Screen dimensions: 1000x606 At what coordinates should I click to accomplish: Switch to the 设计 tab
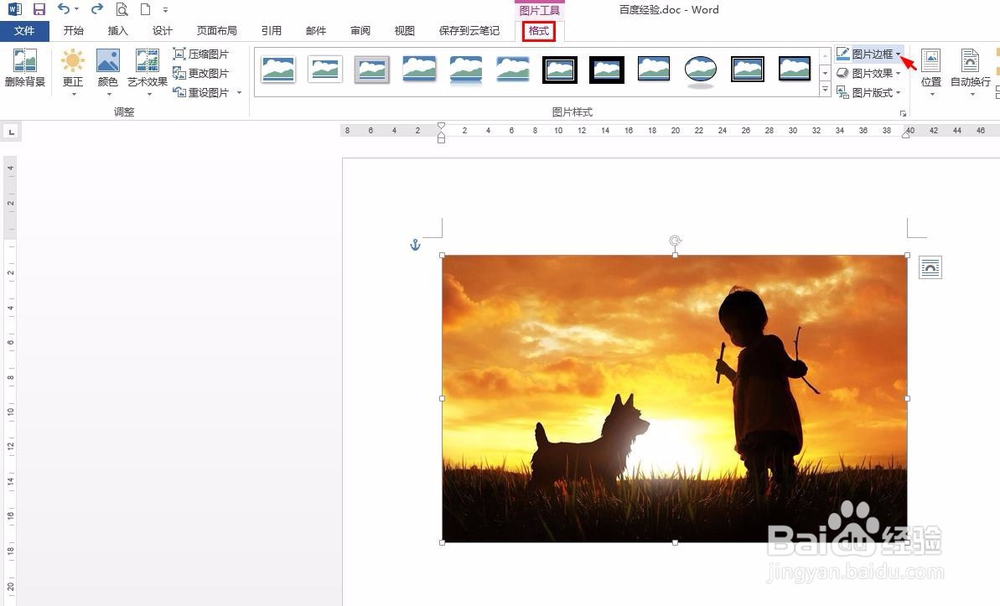click(x=163, y=31)
